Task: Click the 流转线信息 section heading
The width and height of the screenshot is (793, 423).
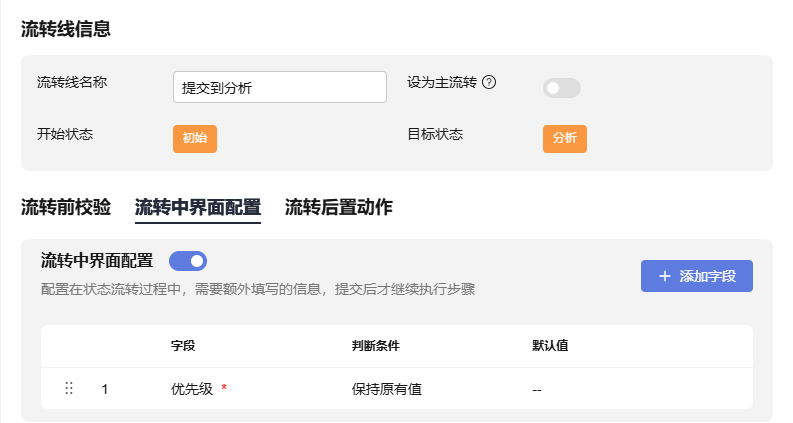Action: point(66,28)
